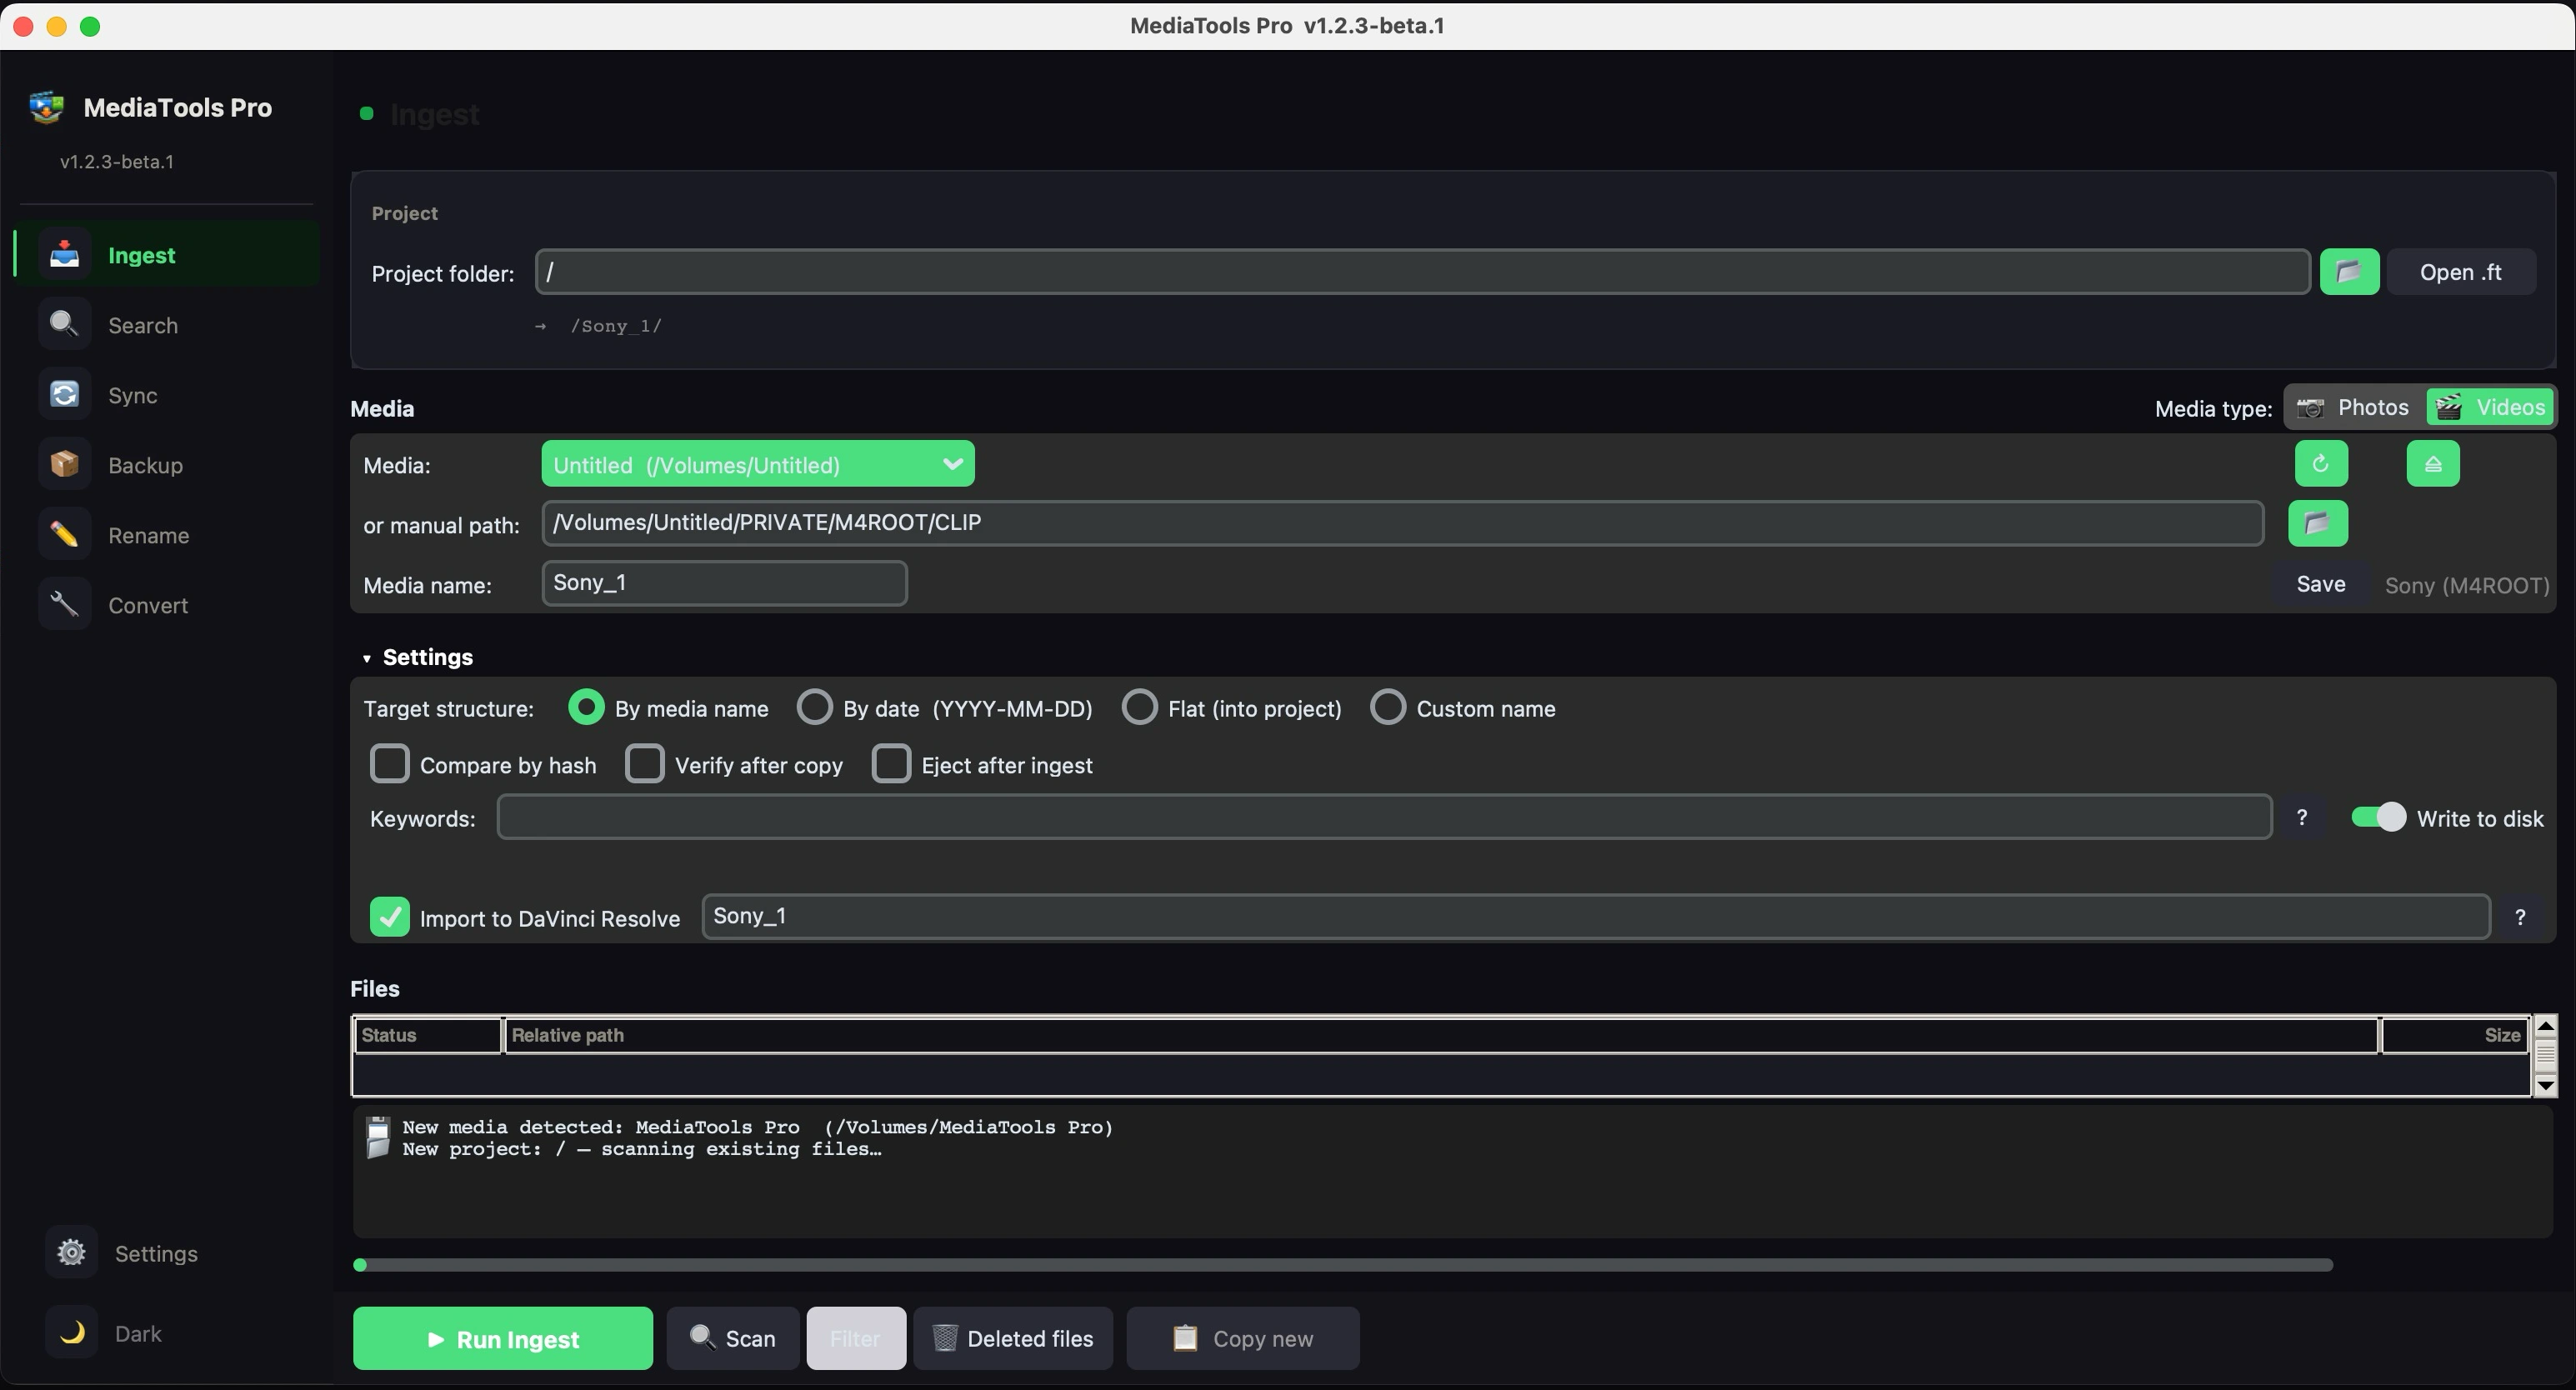
Task: Select Custom name target structure
Action: 1388,707
